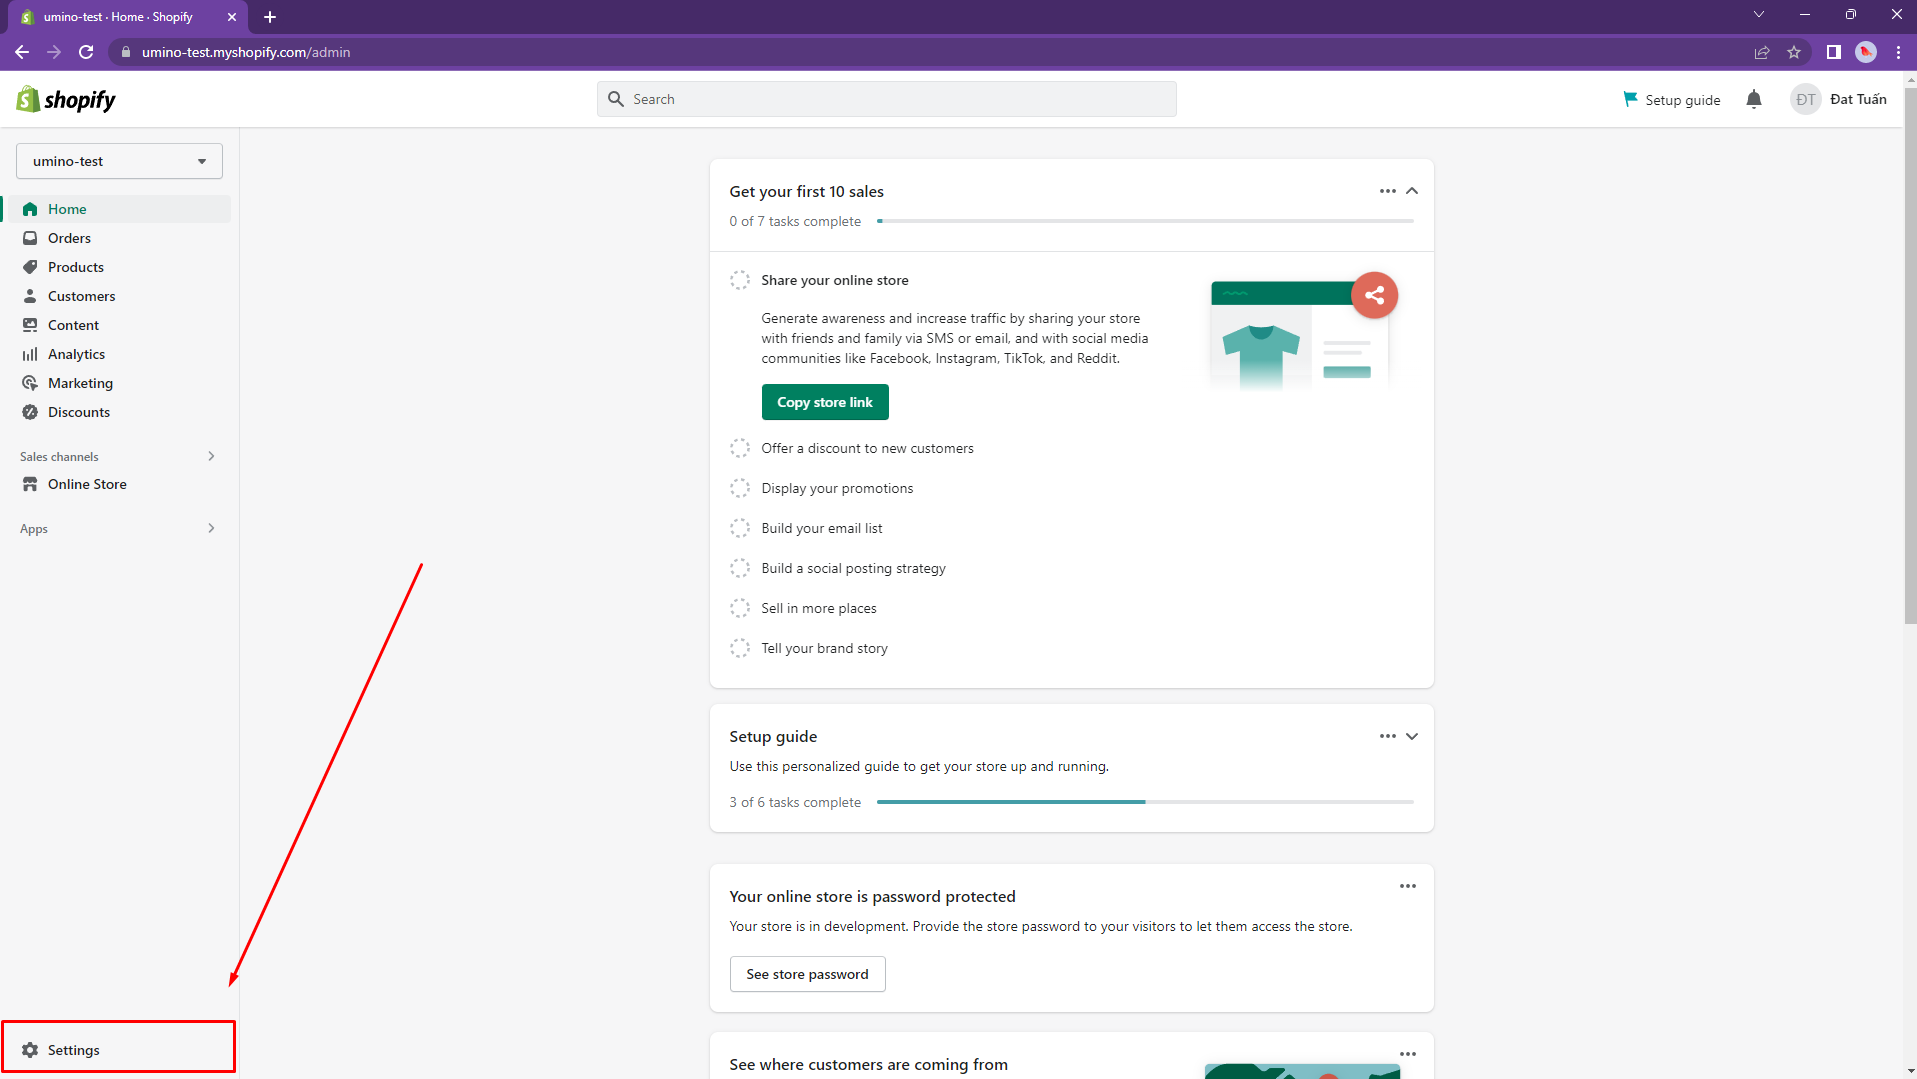Go to Analytics in the sidebar
This screenshot has width=1917, height=1079.
[x=76, y=354]
